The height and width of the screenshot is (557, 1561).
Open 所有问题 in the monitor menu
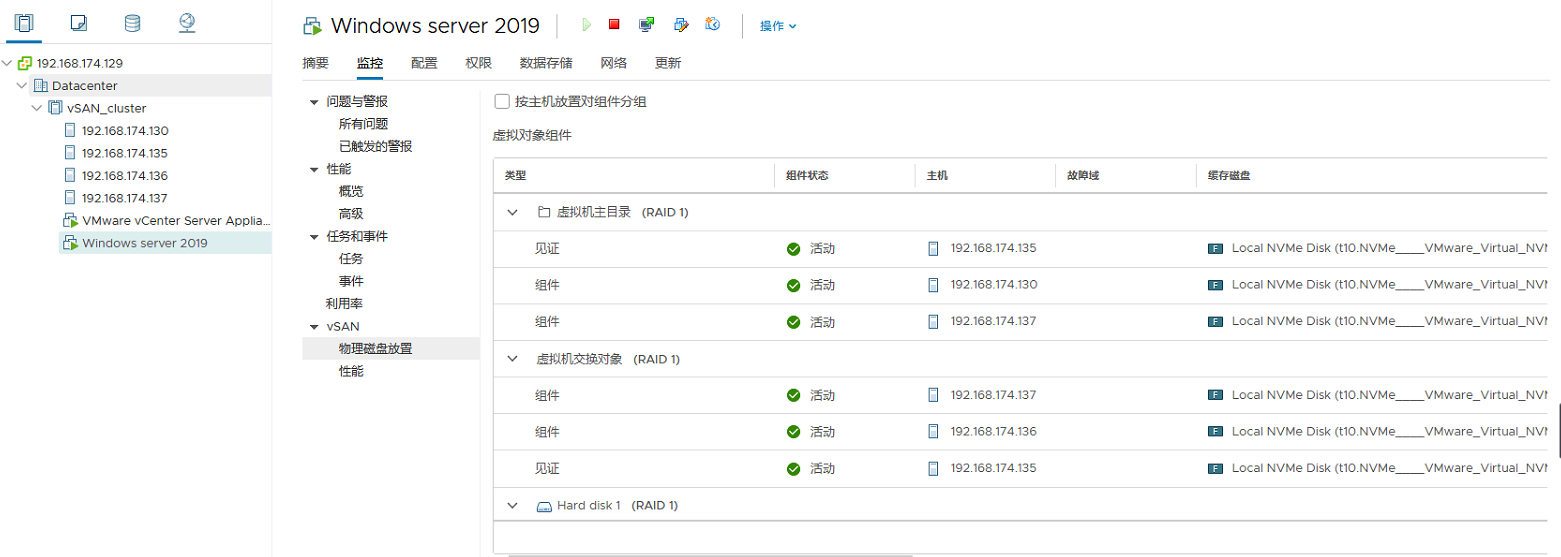(x=363, y=124)
